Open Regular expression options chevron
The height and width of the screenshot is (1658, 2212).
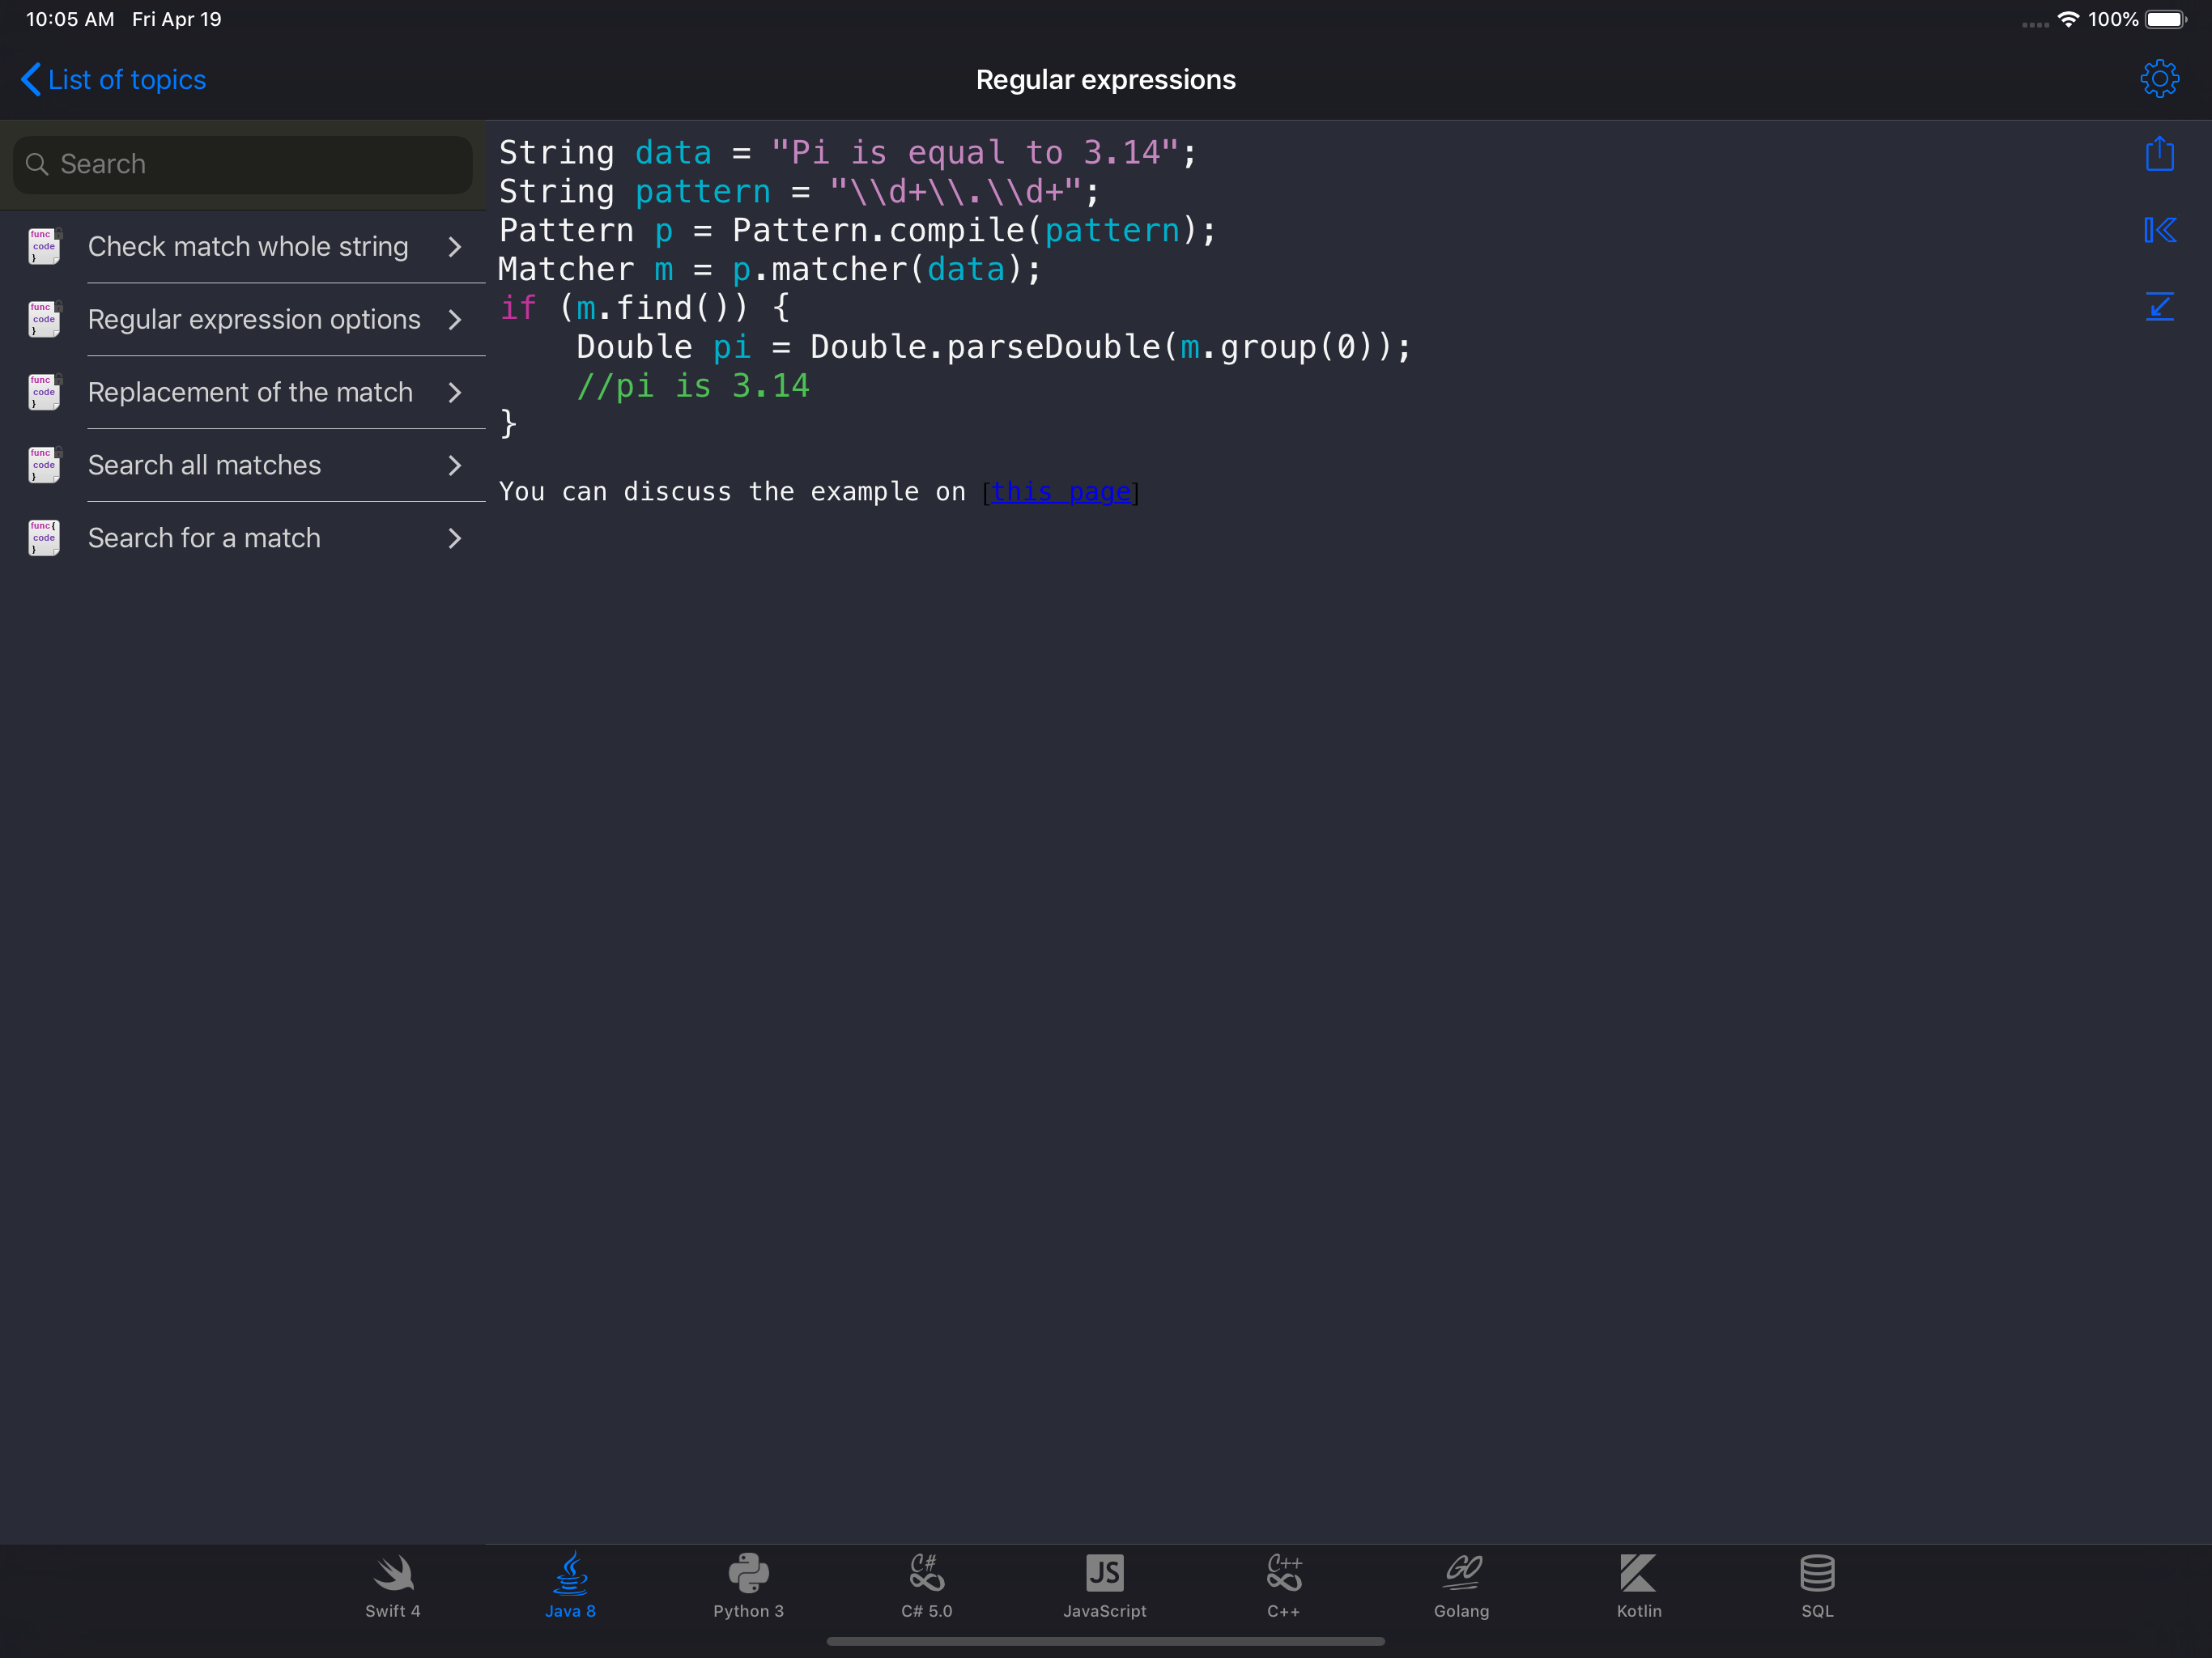pyautogui.click(x=455, y=320)
